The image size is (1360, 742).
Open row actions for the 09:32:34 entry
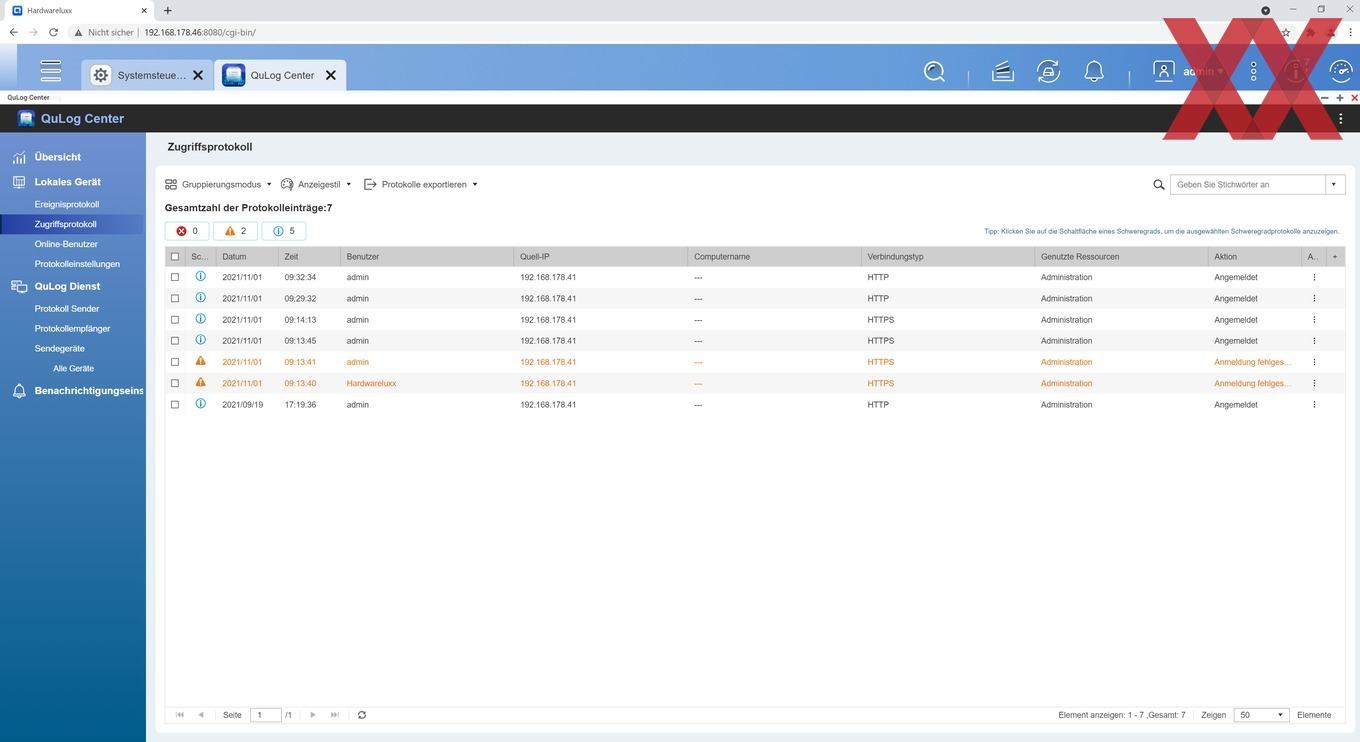point(1314,277)
